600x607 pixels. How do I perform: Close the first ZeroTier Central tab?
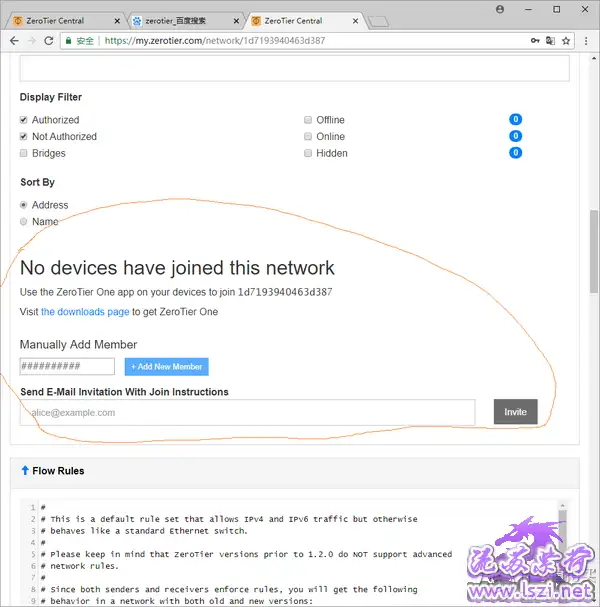117,21
